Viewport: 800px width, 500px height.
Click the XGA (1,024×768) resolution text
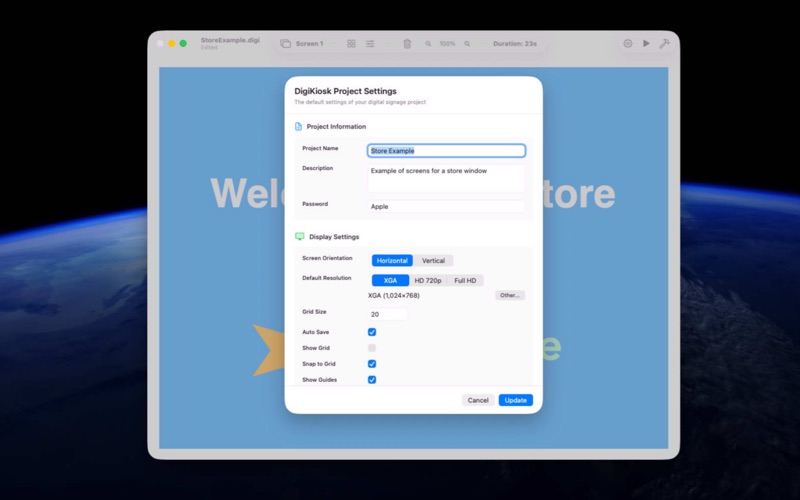coord(394,295)
